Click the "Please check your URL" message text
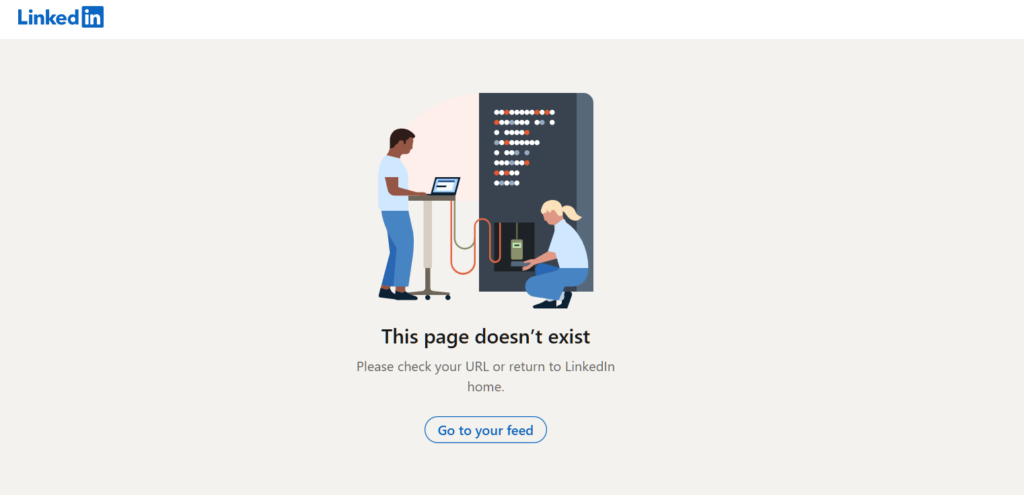Image resolution: width=1024 pixels, height=495 pixels. pos(485,376)
